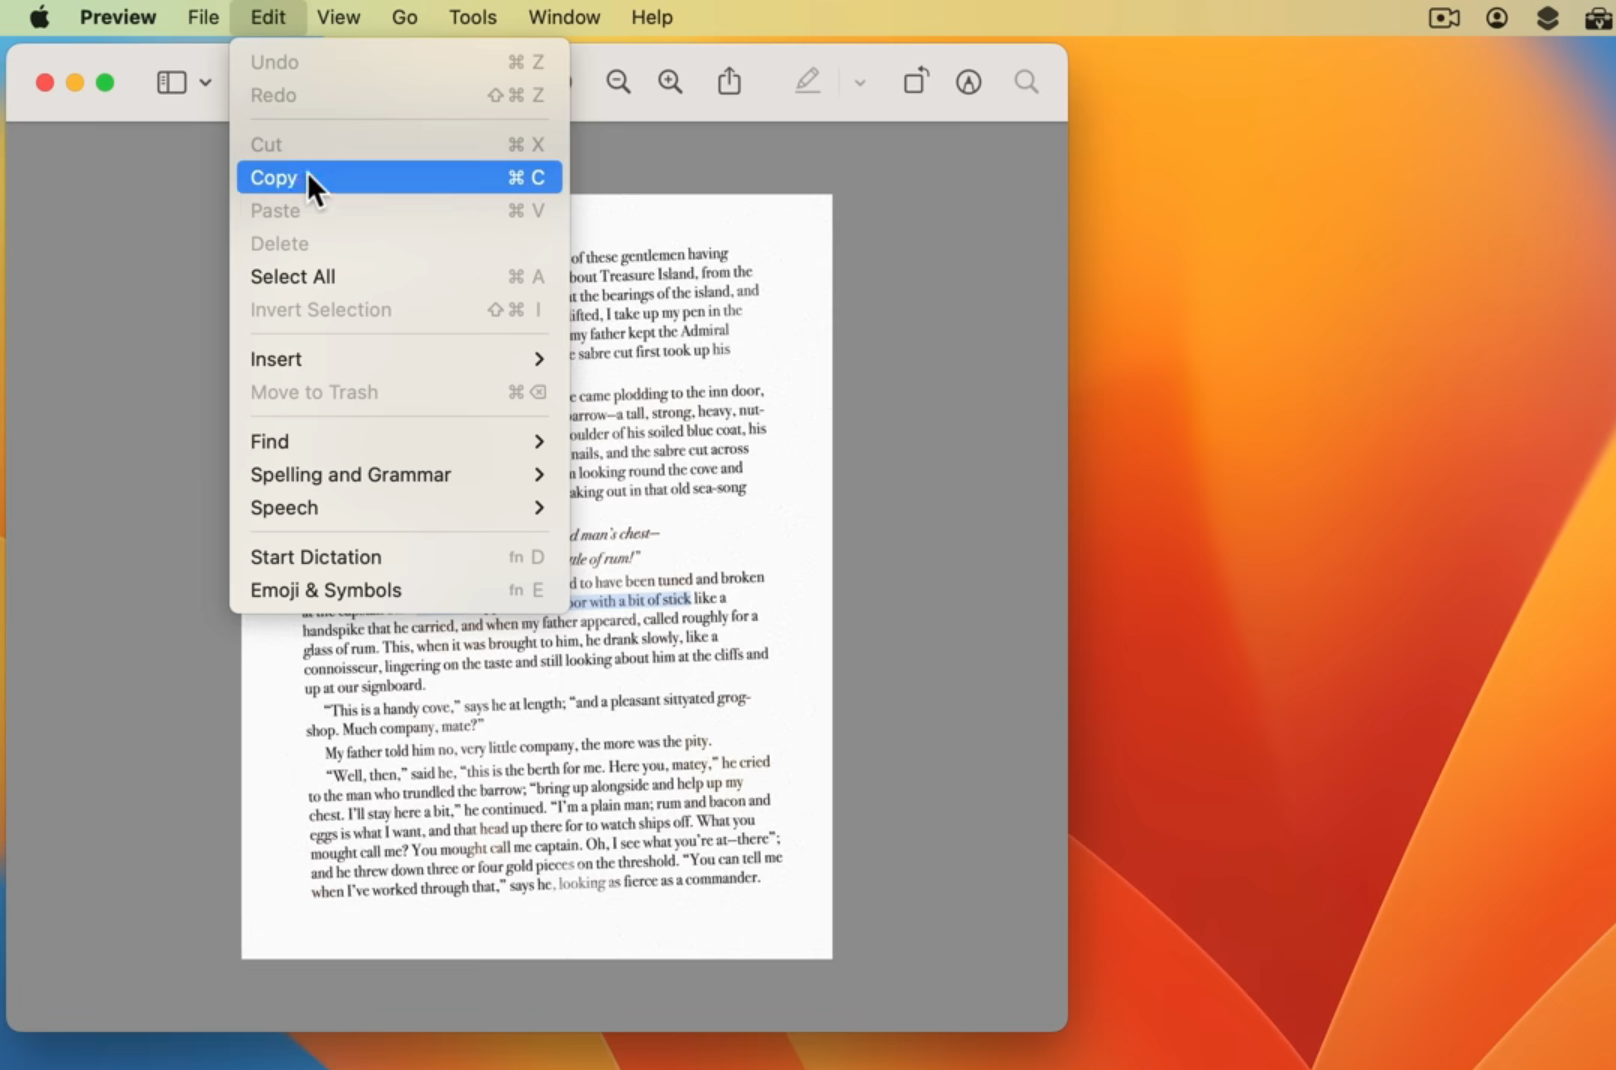Choose Start Dictation
This screenshot has width=1616, height=1070.
tap(399, 557)
